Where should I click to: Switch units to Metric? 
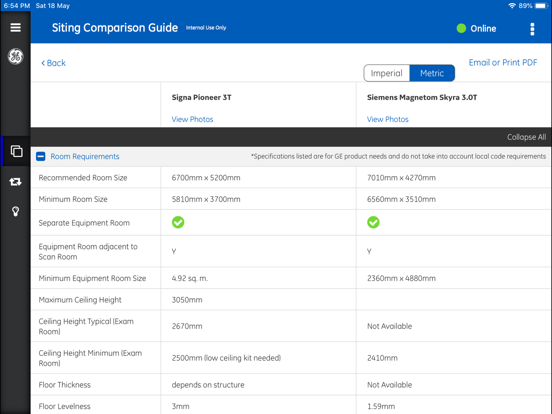[432, 73]
